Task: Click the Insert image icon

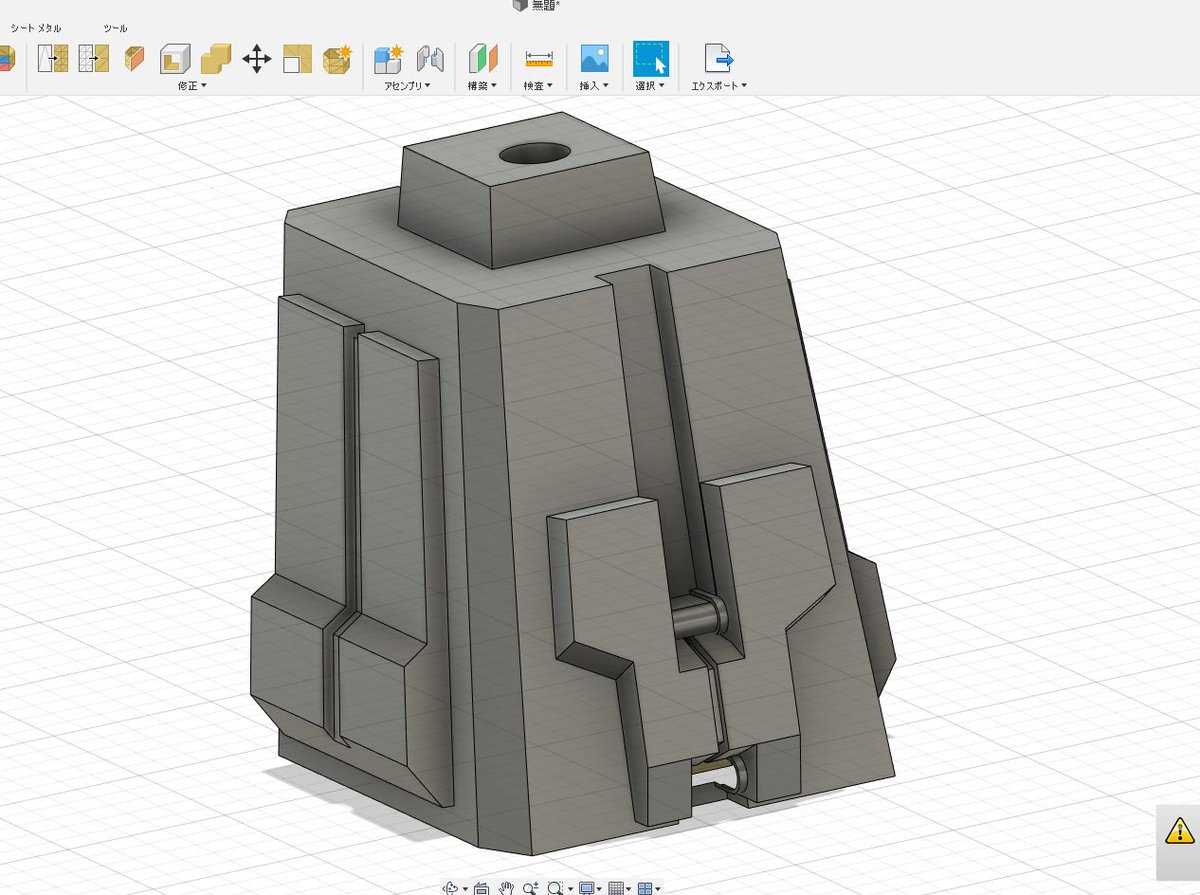Action: (595, 58)
